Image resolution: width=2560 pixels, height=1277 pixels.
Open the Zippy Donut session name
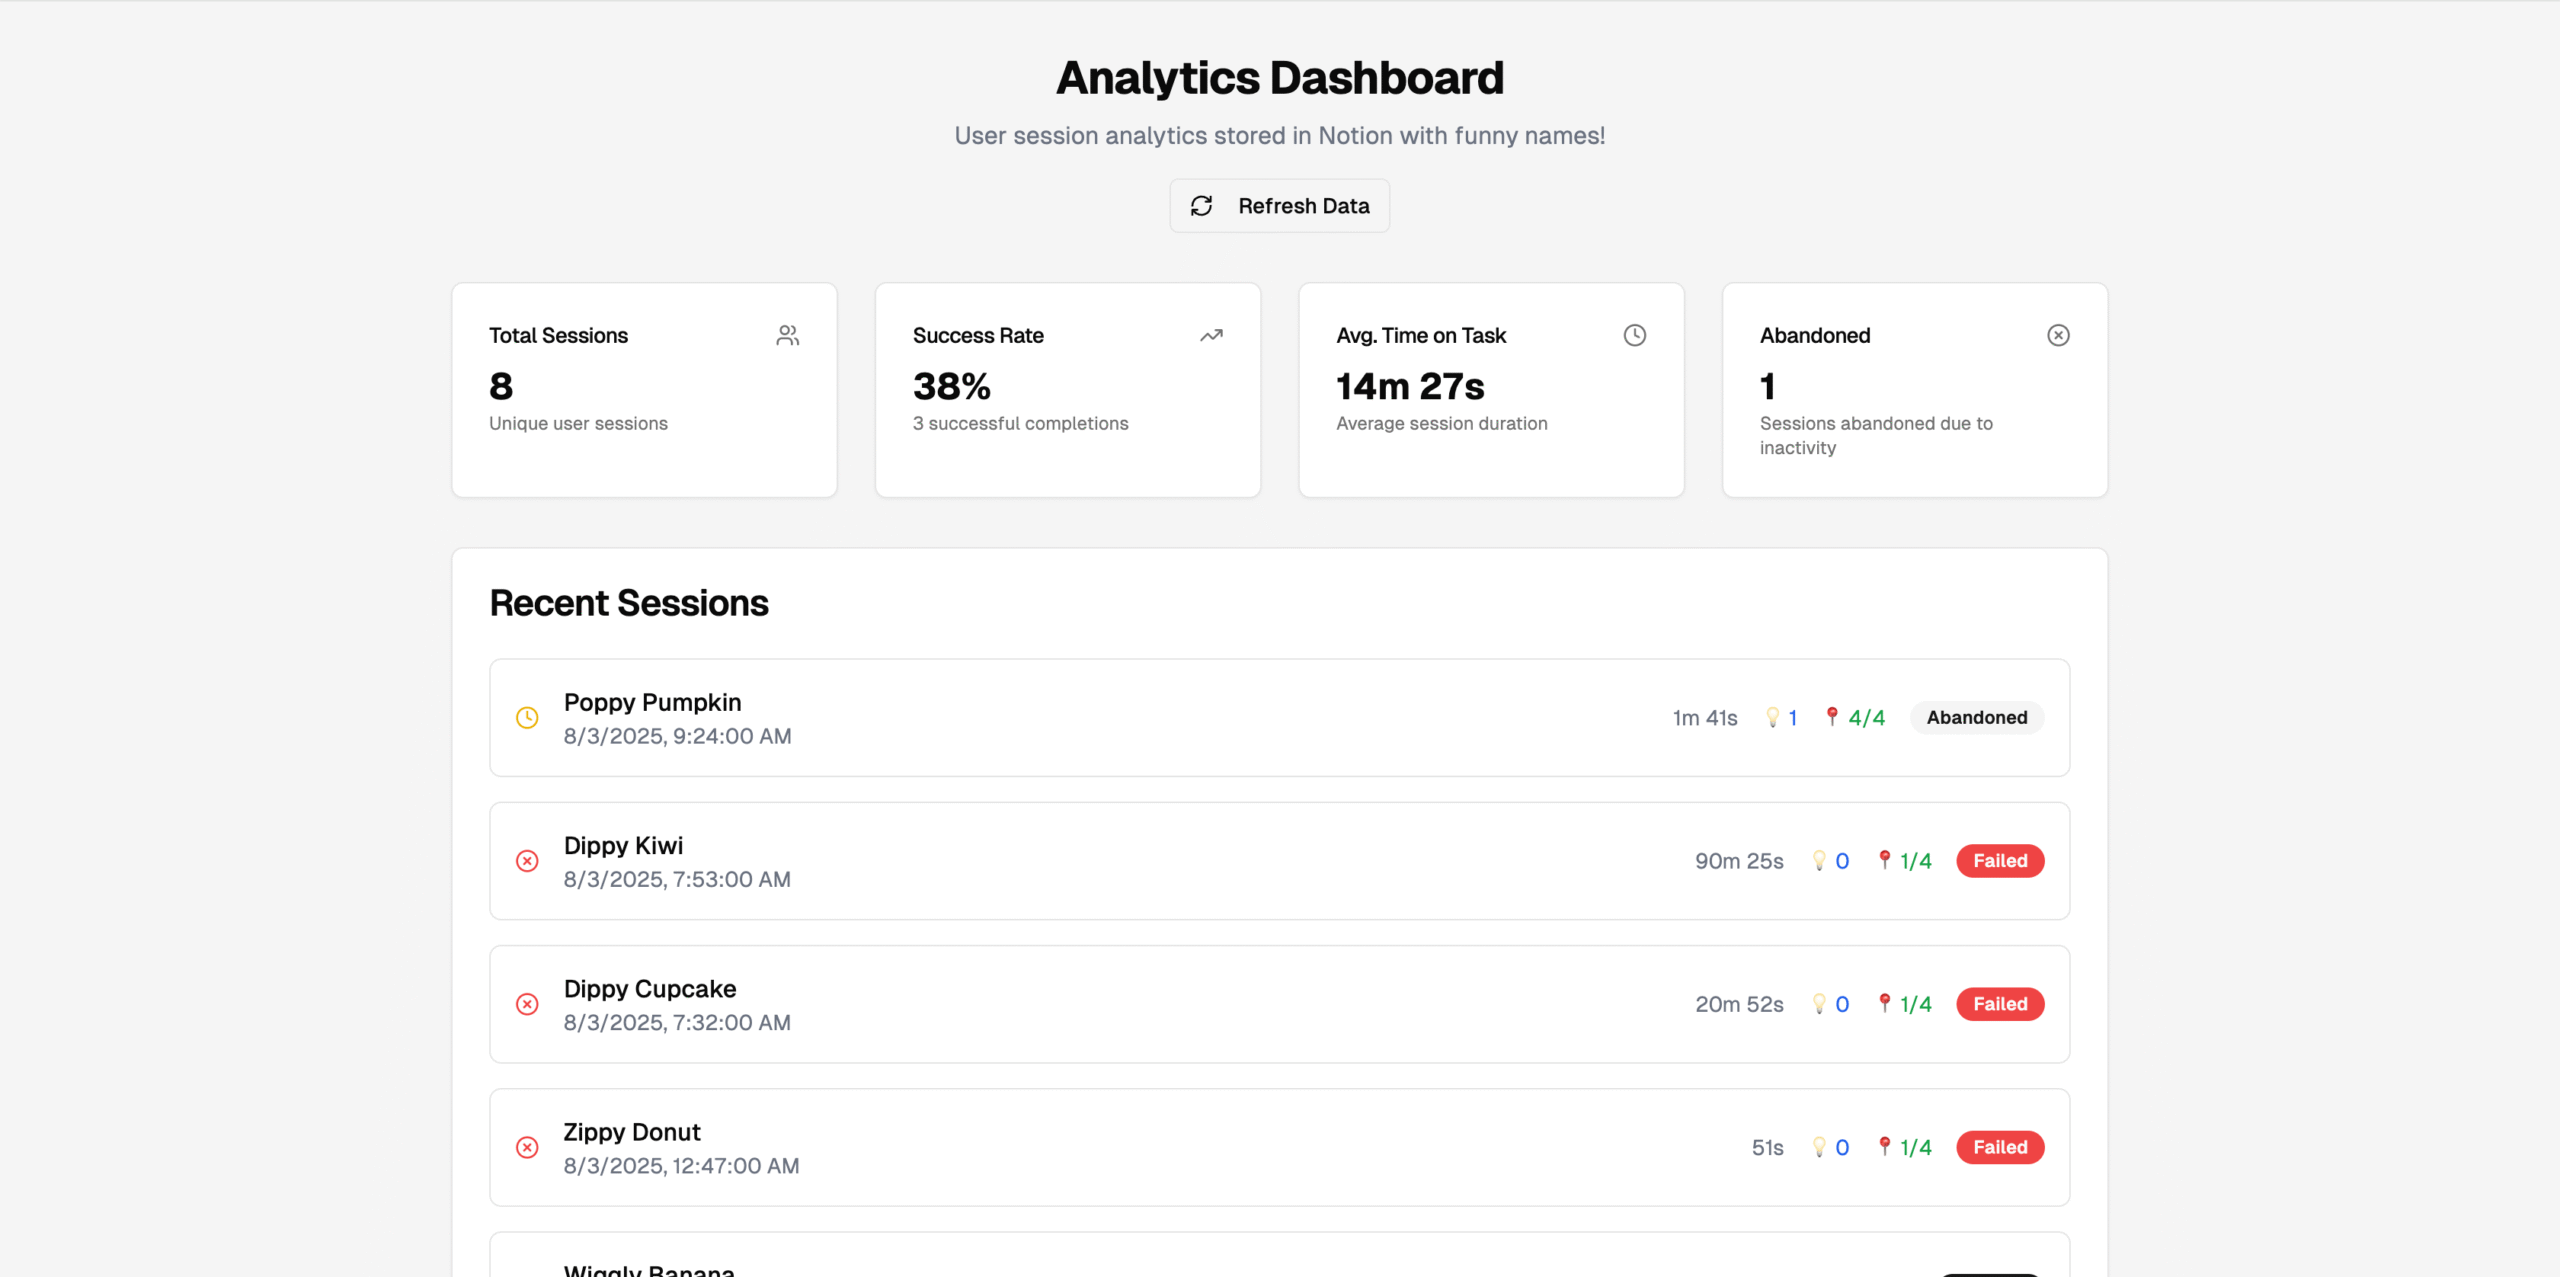coord(632,1132)
